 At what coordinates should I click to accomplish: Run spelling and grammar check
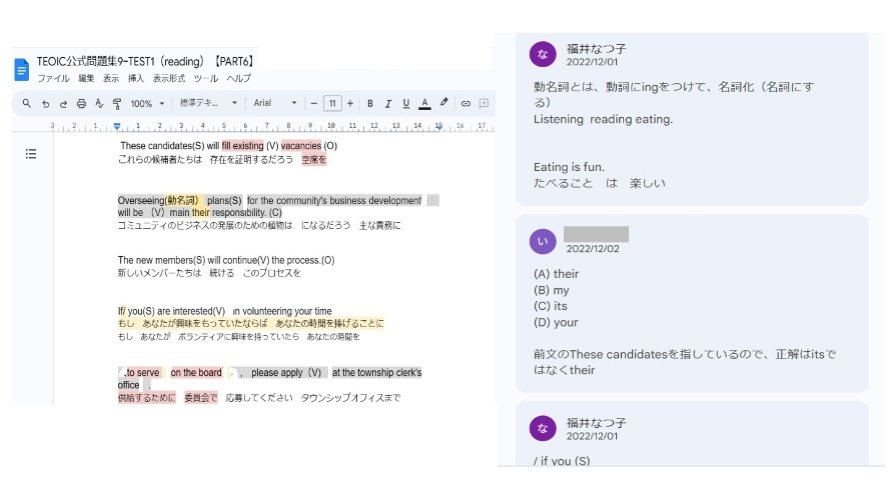pyautogui.click(x=99, y=103)
